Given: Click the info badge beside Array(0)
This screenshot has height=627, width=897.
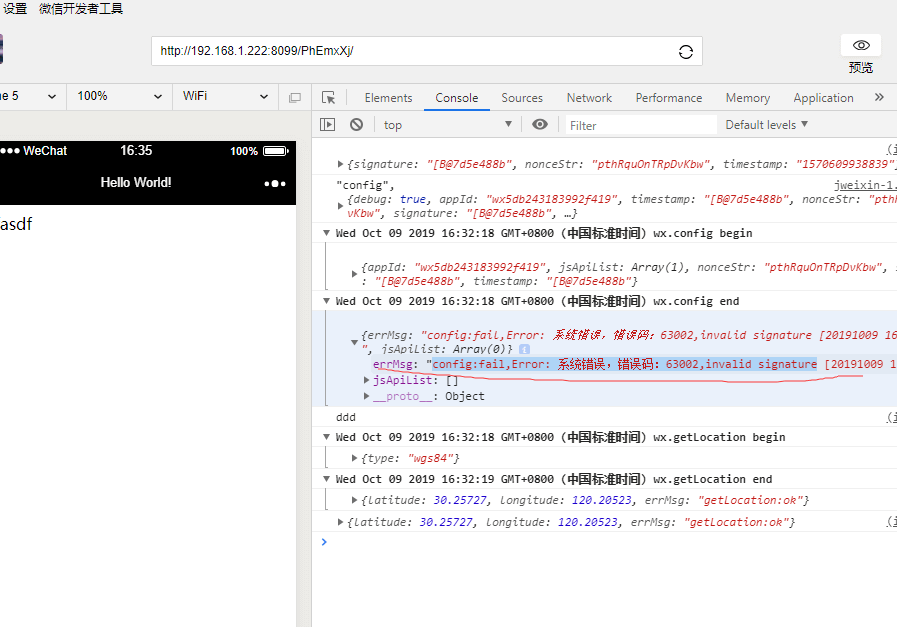Looking at the screenshot, I should tap(524, 349).
